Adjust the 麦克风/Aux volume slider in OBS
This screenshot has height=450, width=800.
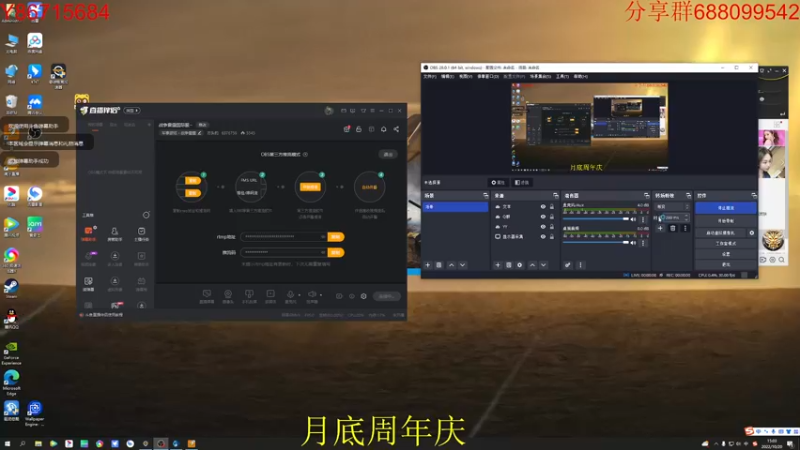(596, 219)
